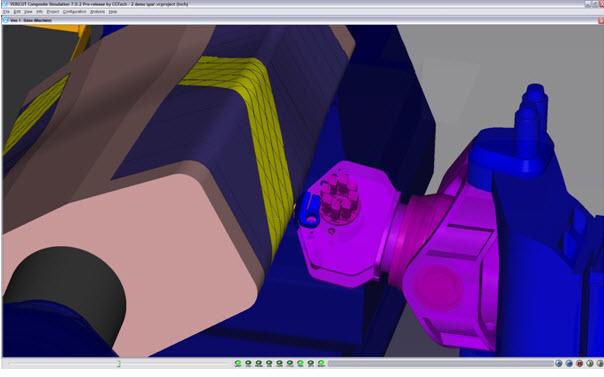Image resolution: width=604 pixels, height=377 pixels.
Task: Open the Info menu
Action: (x=39, y=12)
